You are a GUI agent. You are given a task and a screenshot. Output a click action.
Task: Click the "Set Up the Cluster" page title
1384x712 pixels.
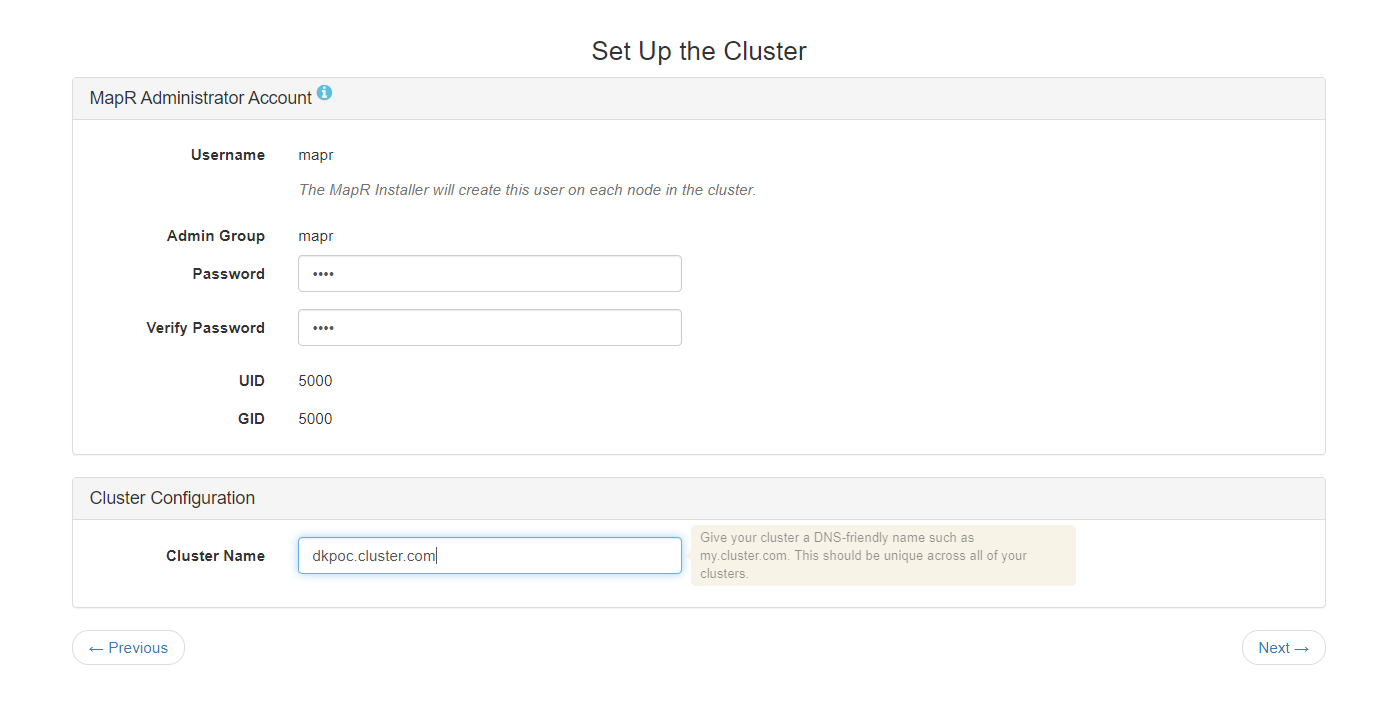click(x=699, y=51)
